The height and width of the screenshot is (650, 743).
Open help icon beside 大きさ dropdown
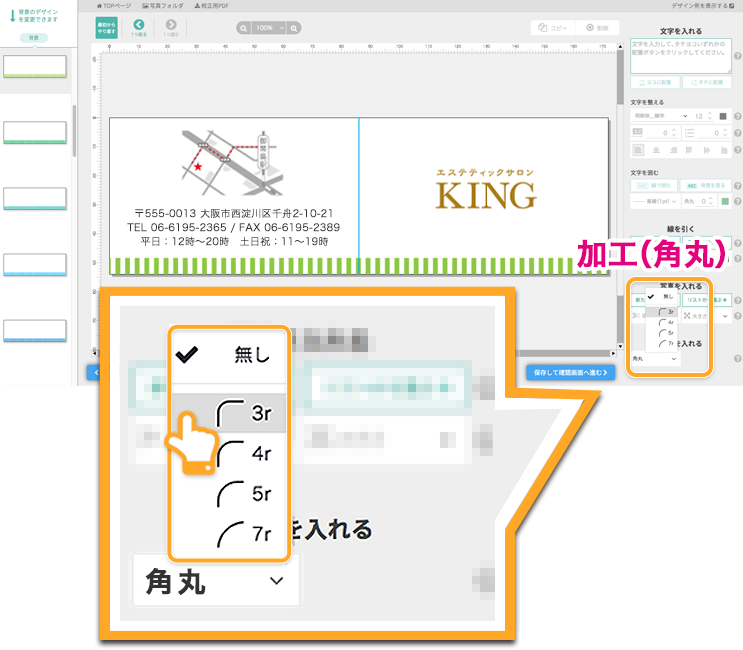point(737,316)
